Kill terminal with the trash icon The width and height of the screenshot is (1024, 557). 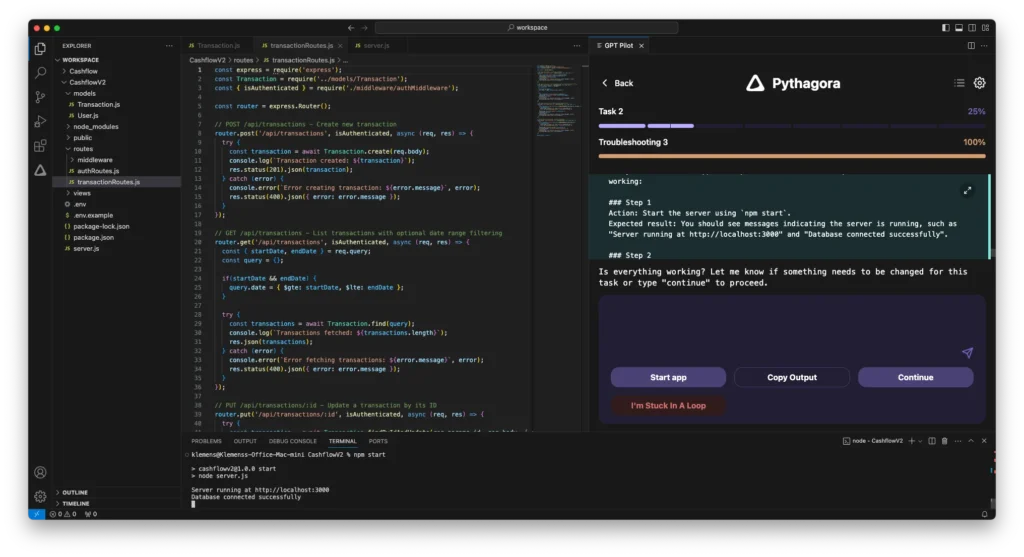[x=945, y=441]
